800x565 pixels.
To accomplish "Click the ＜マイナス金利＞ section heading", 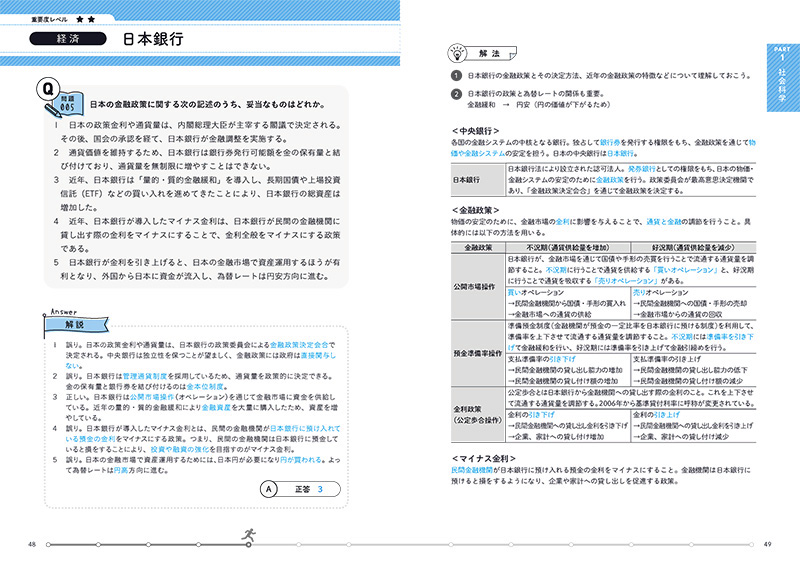I will pyautogui.click(x=484, y=458).
